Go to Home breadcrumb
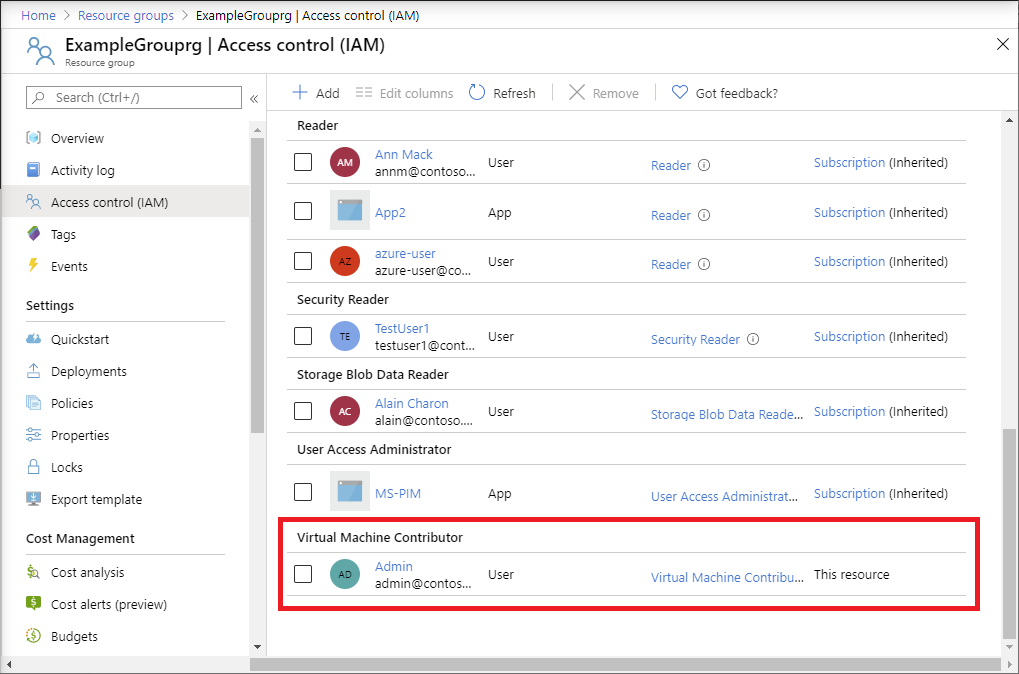This screenshot has height=674, width=1019. [x=38, y=15]
